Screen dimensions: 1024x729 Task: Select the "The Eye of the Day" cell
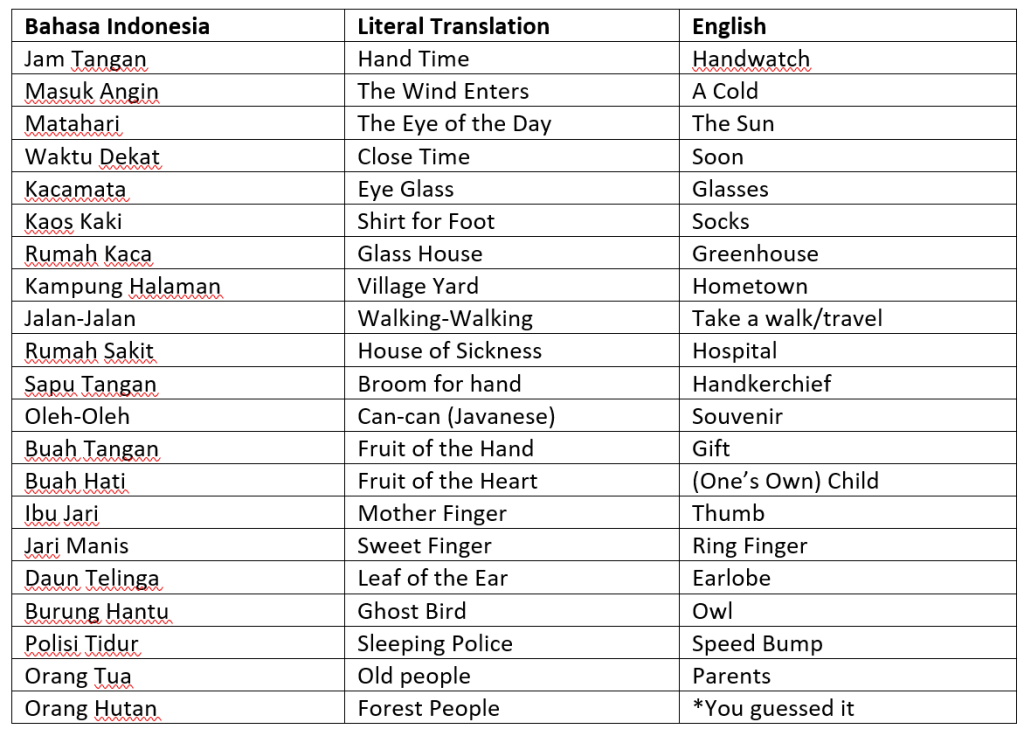(x=454, y=124)
